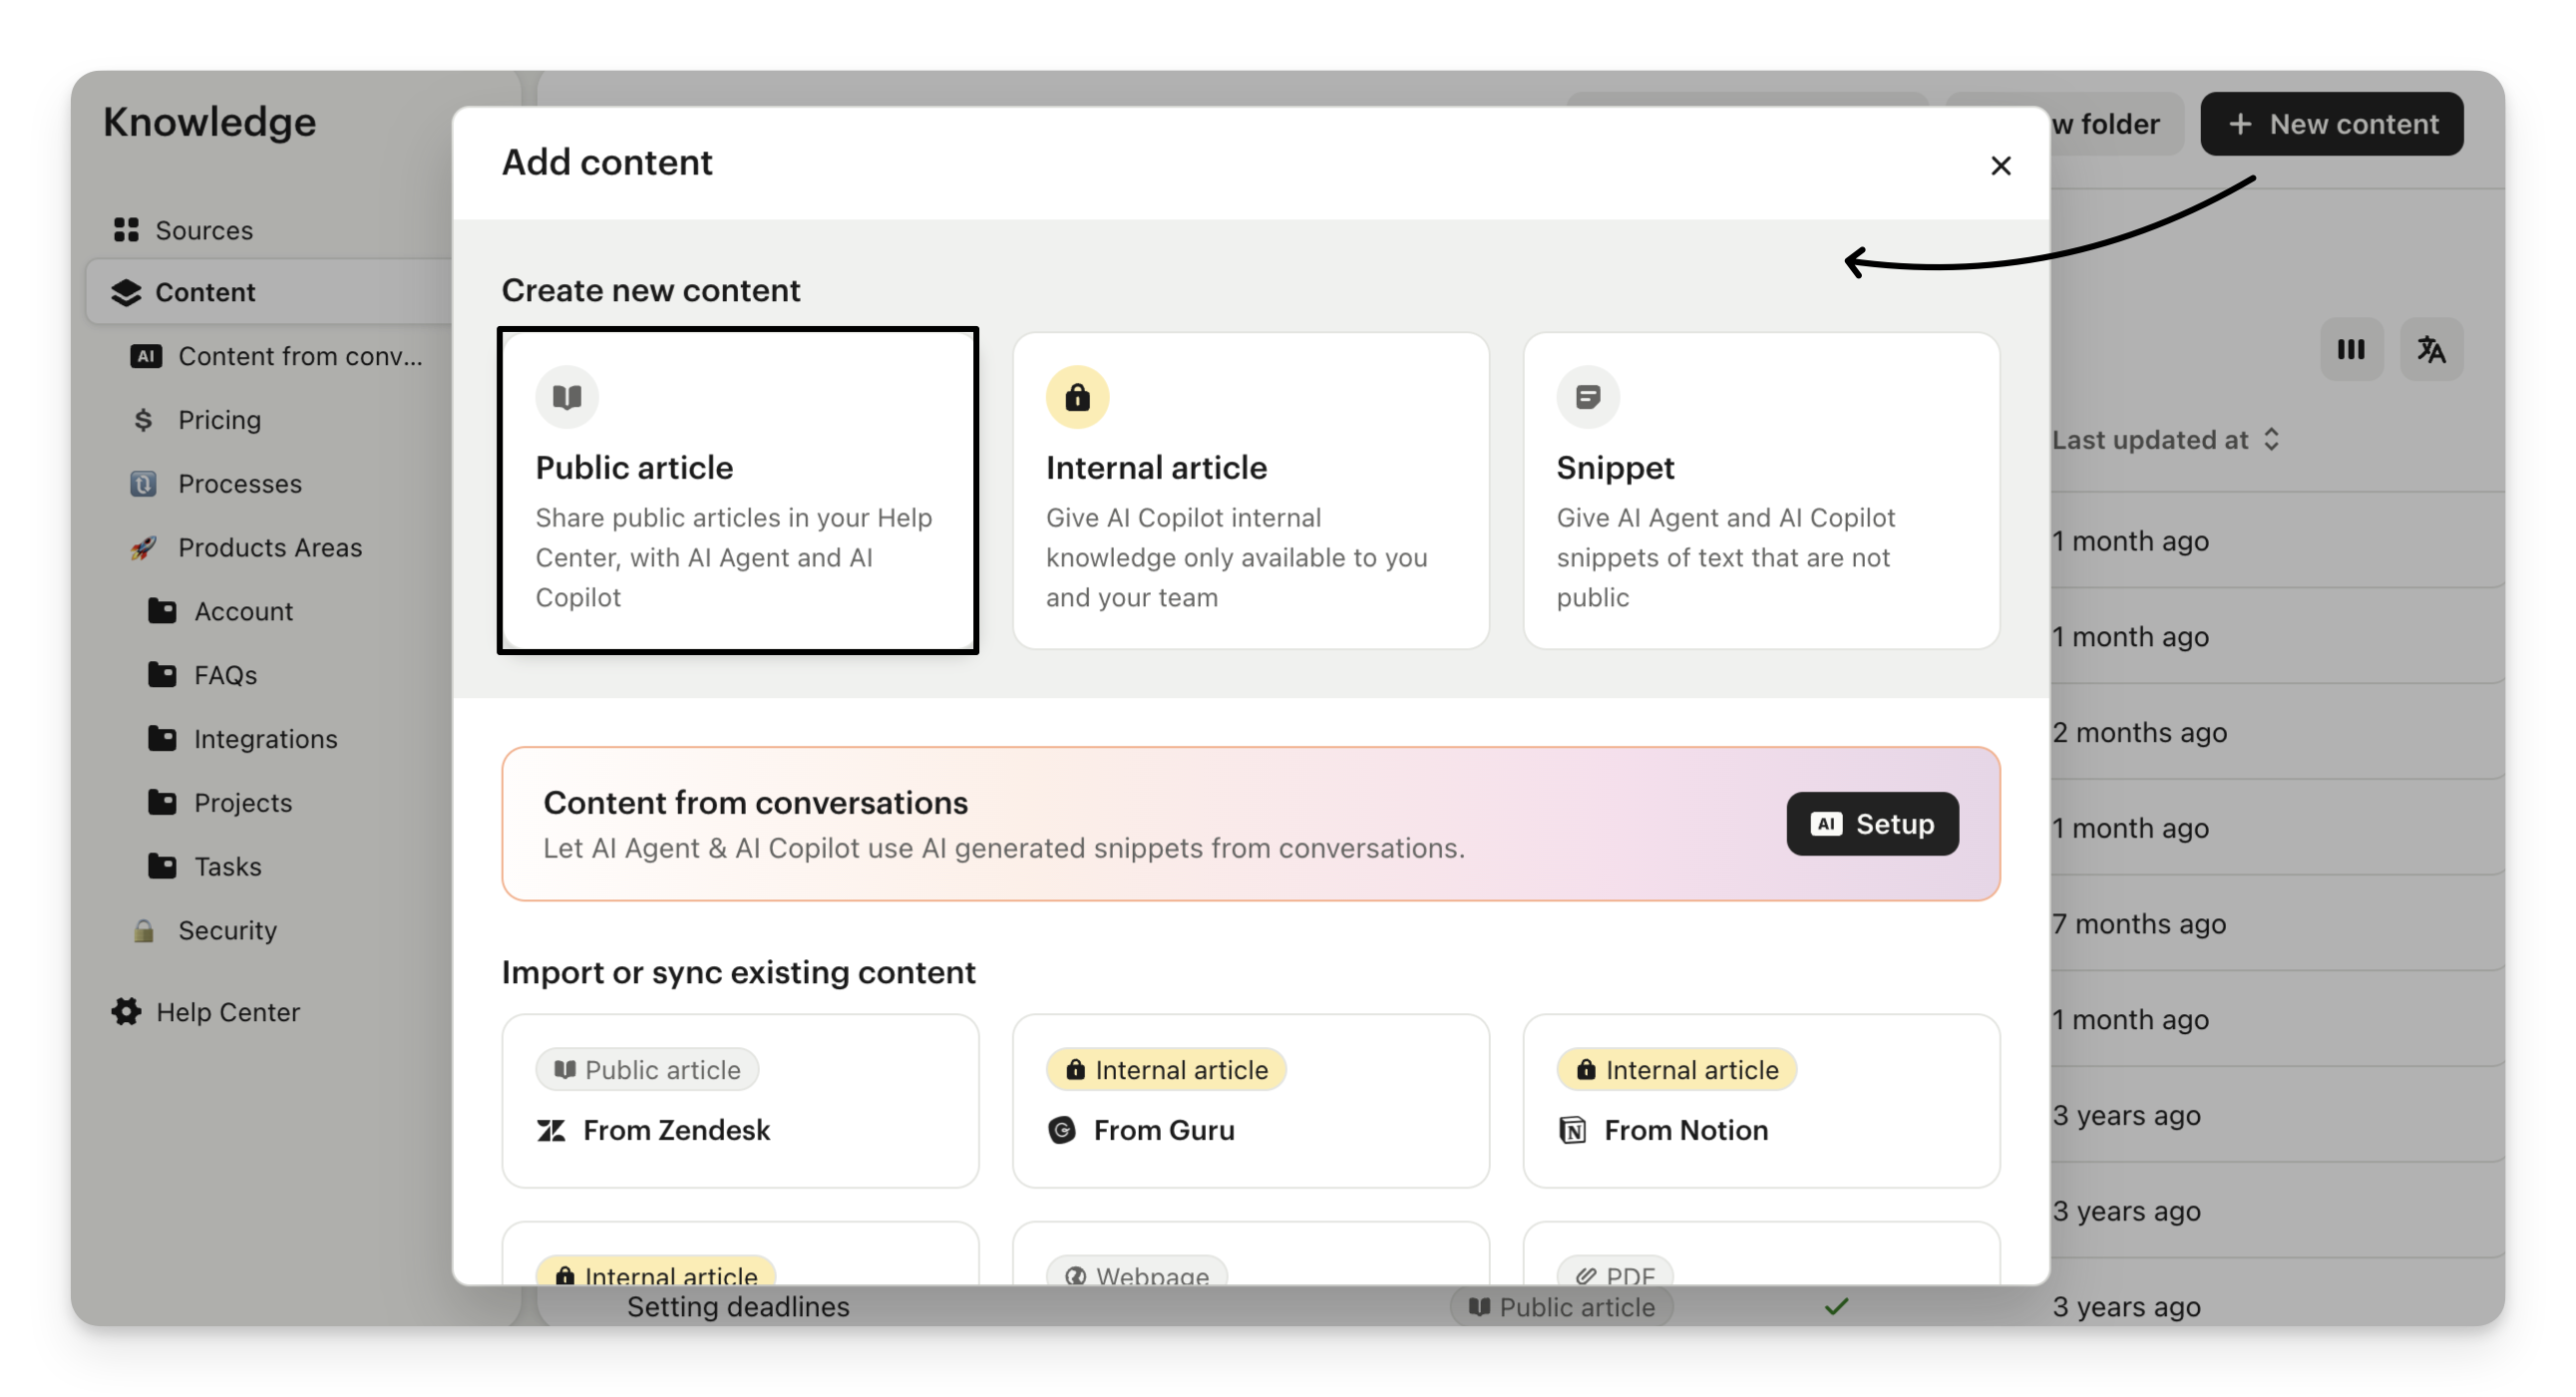2576x1397 pixels.
Task: Choose the Internal article lock icon
Action: click(x=1077, y=397)
